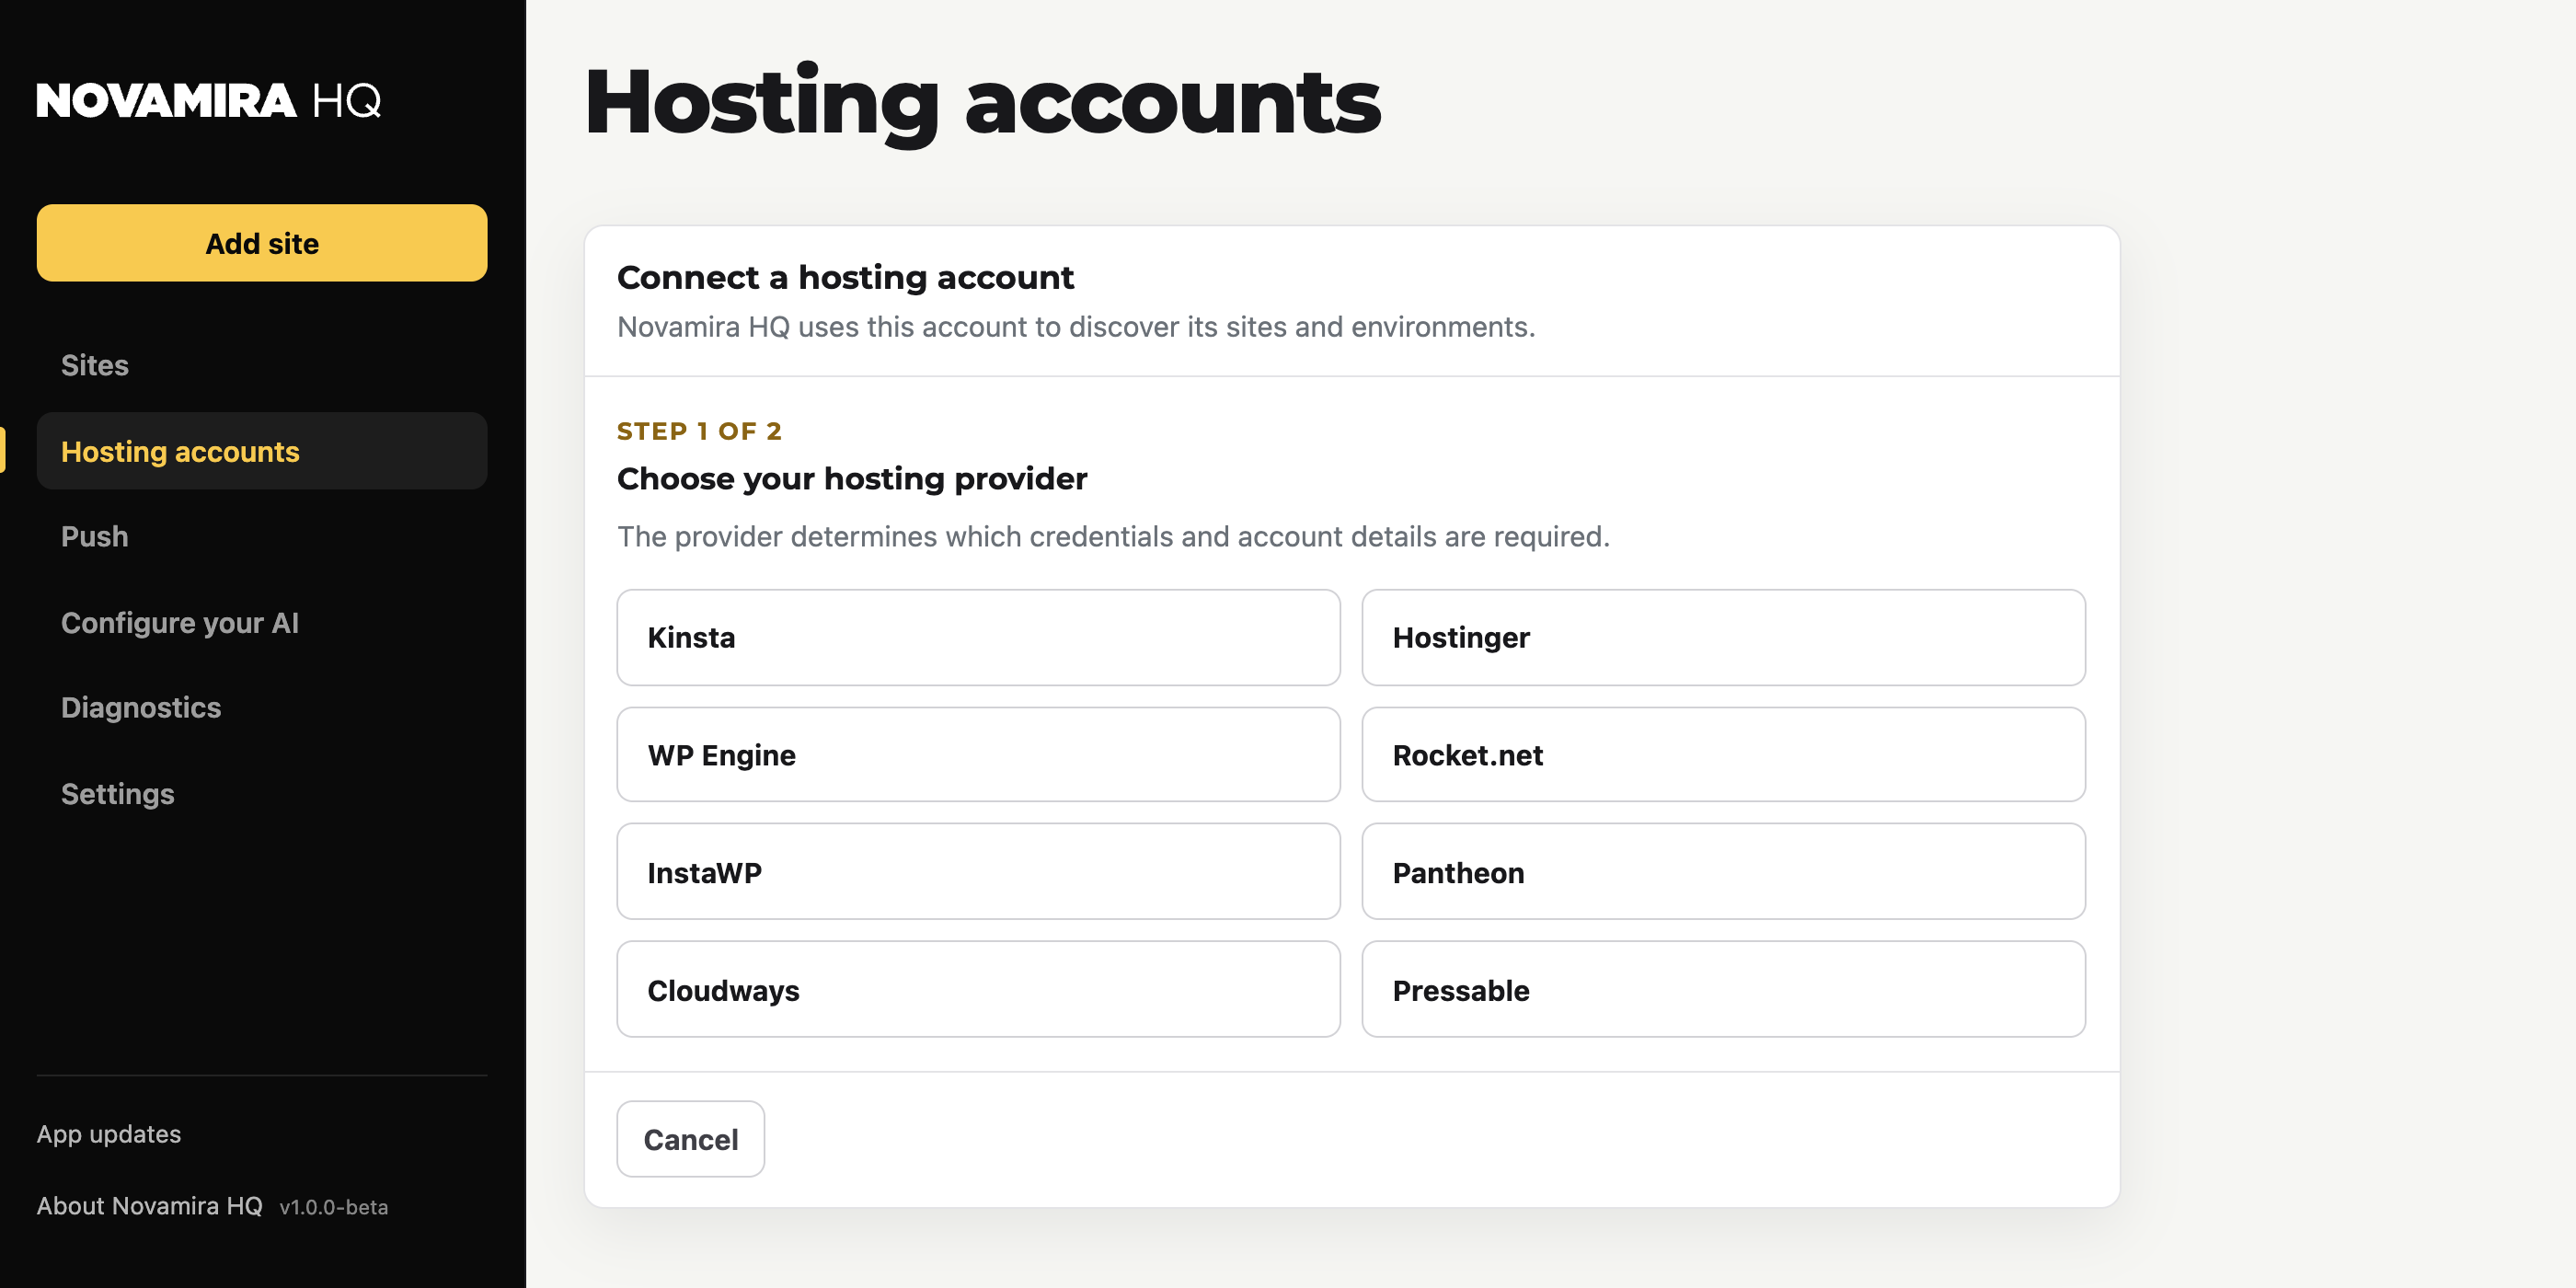The width and height of the screenshot is (2576, 1288).
Task: Click the provider determines credentials description
Action: click(x=1113, y=536)
